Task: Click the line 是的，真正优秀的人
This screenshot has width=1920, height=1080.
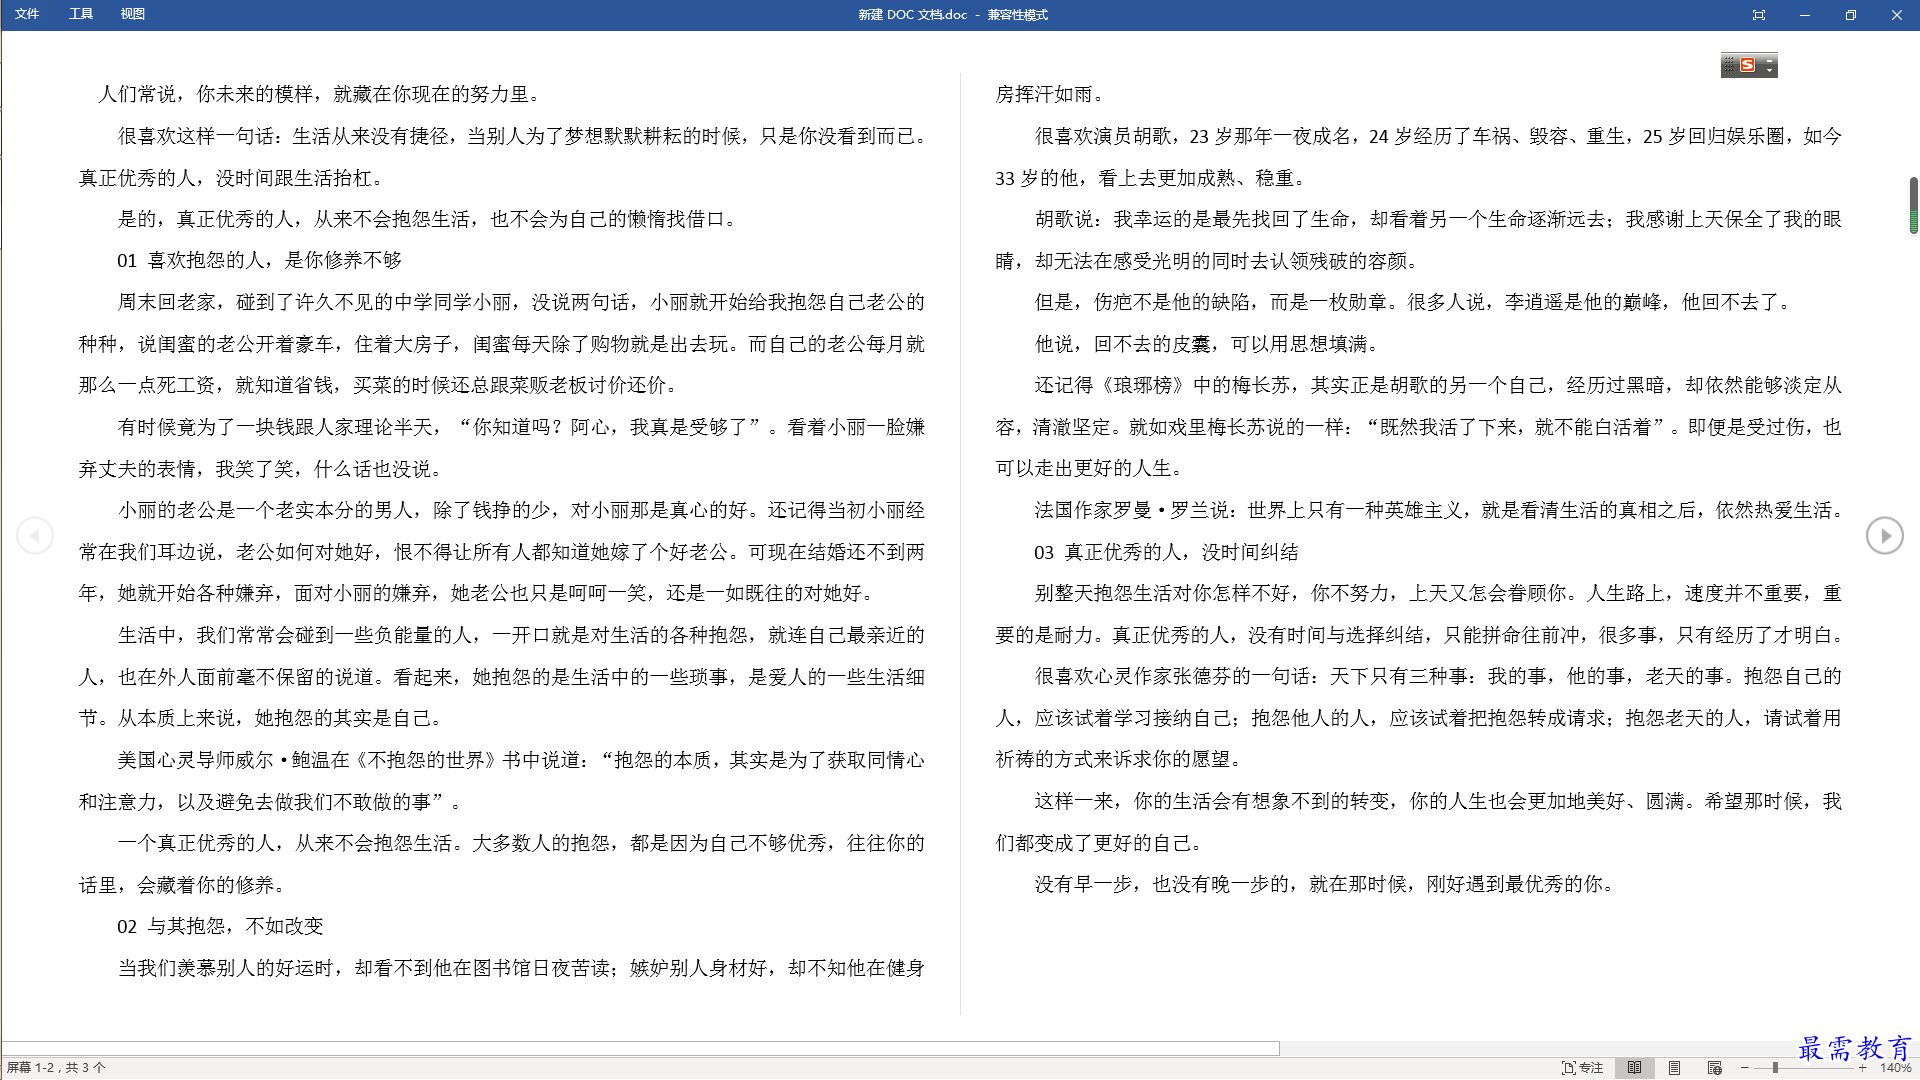Action: 427,219
